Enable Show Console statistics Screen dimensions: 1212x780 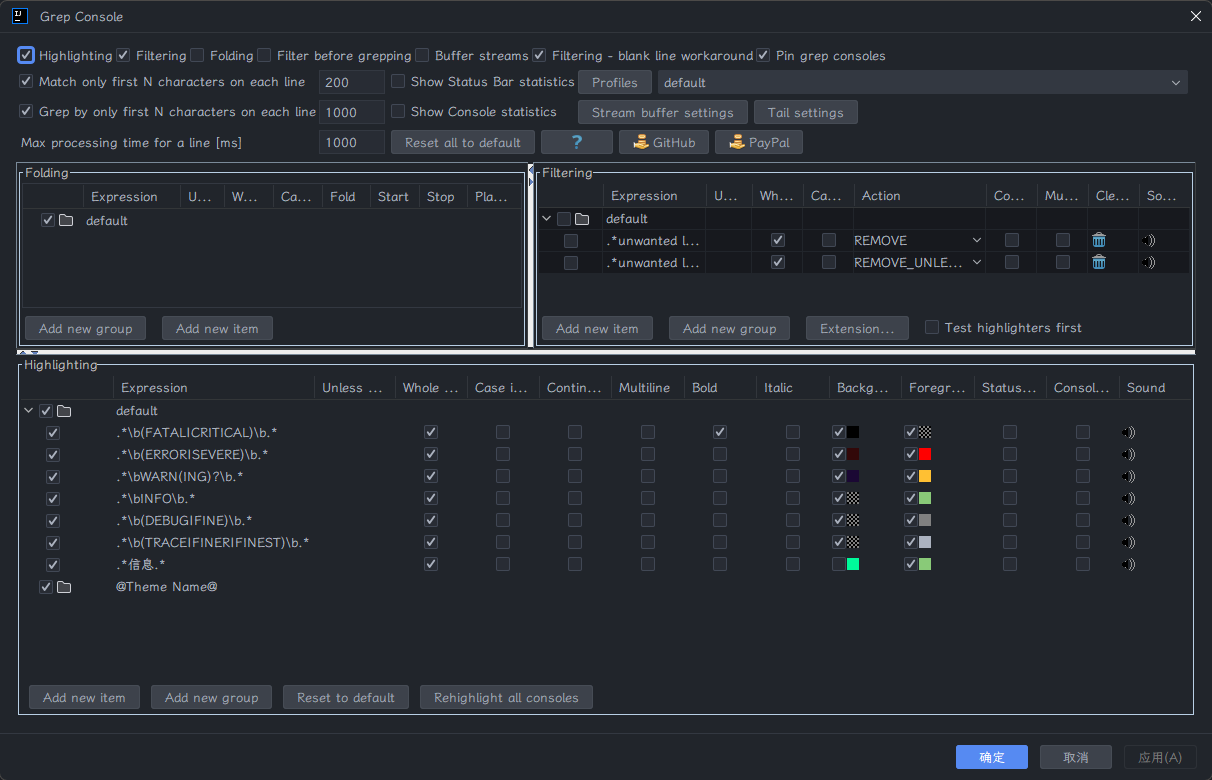click(398, 112)
